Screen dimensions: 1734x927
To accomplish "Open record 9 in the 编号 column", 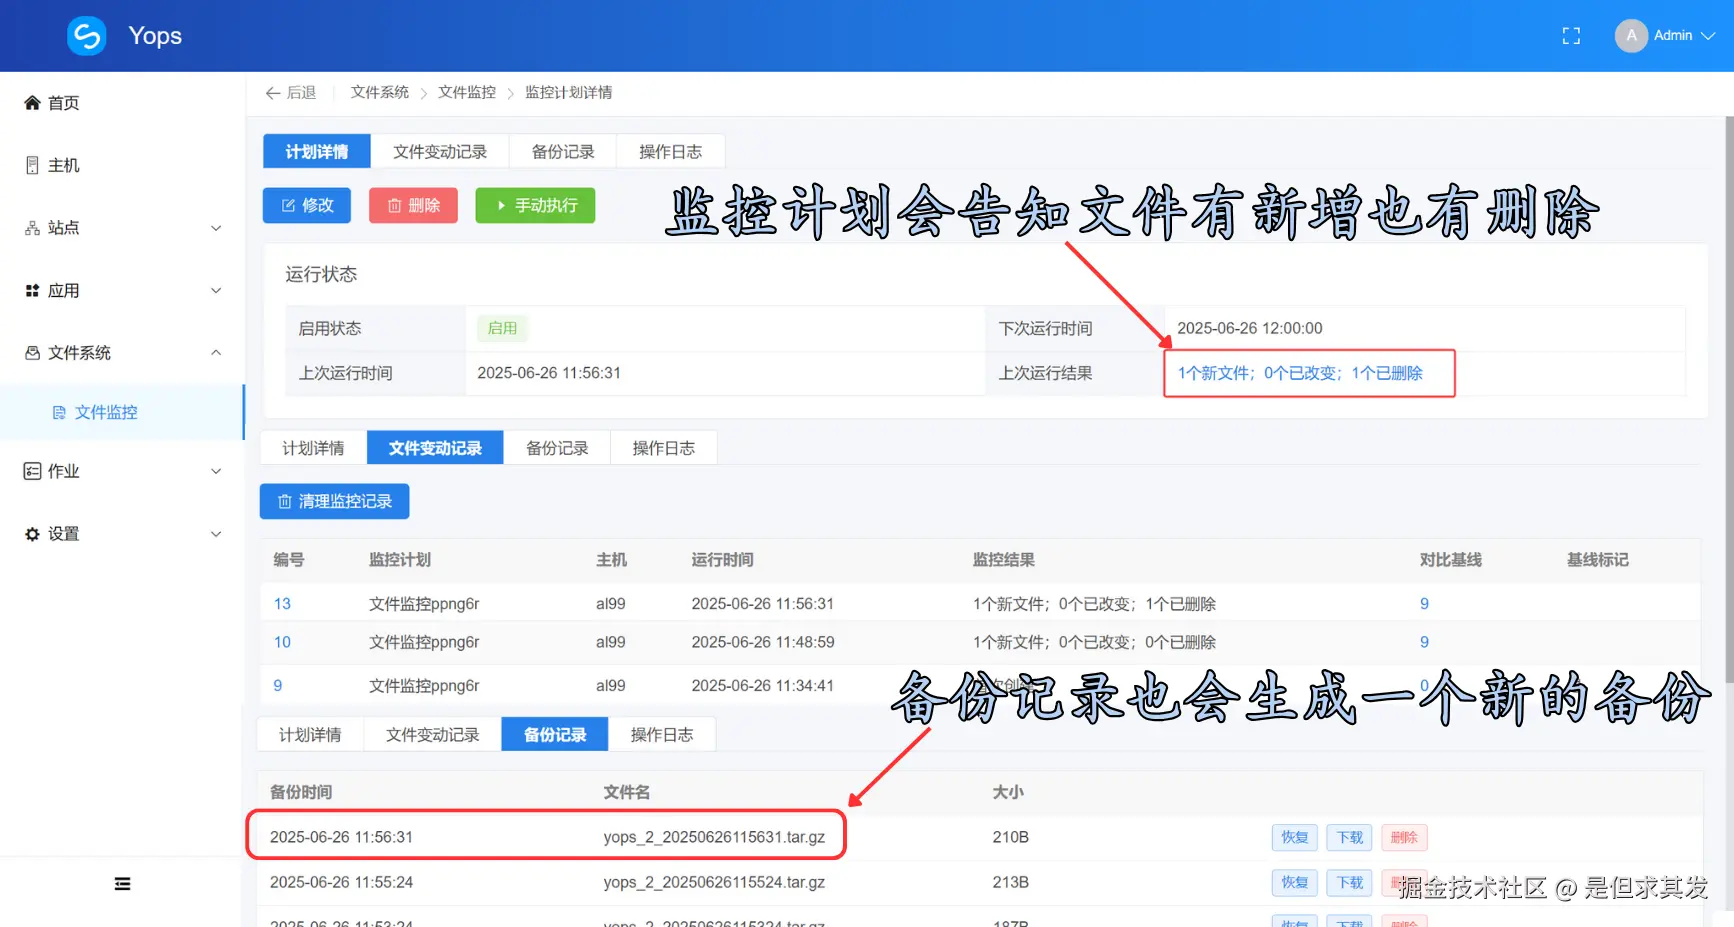I will pyautogui.click(x=278, y=686).
